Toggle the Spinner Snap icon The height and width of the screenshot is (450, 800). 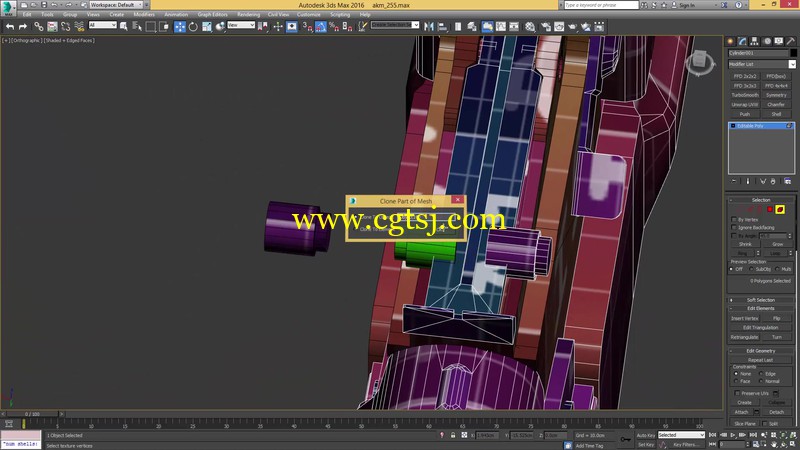[347, 27]
